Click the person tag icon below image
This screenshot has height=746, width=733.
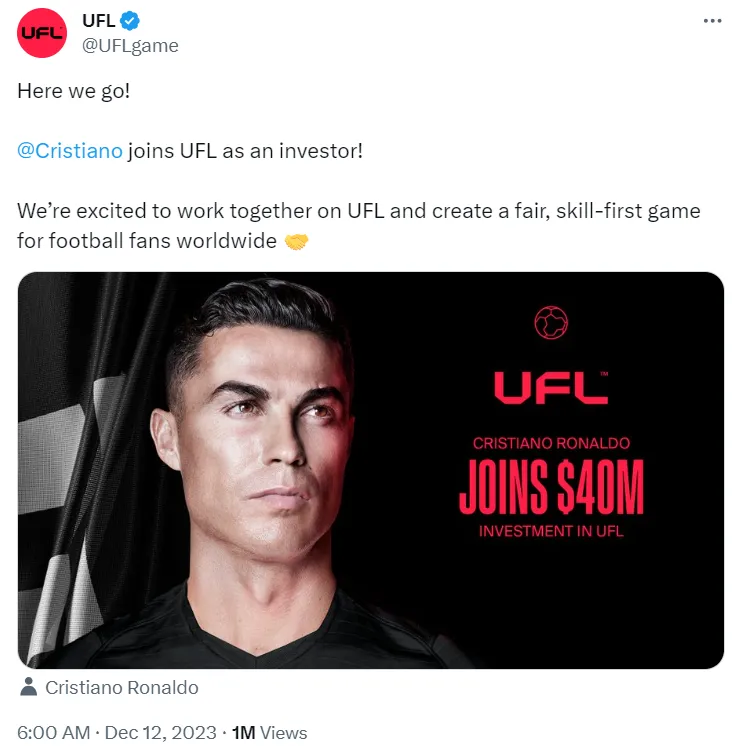click(29, 687)
